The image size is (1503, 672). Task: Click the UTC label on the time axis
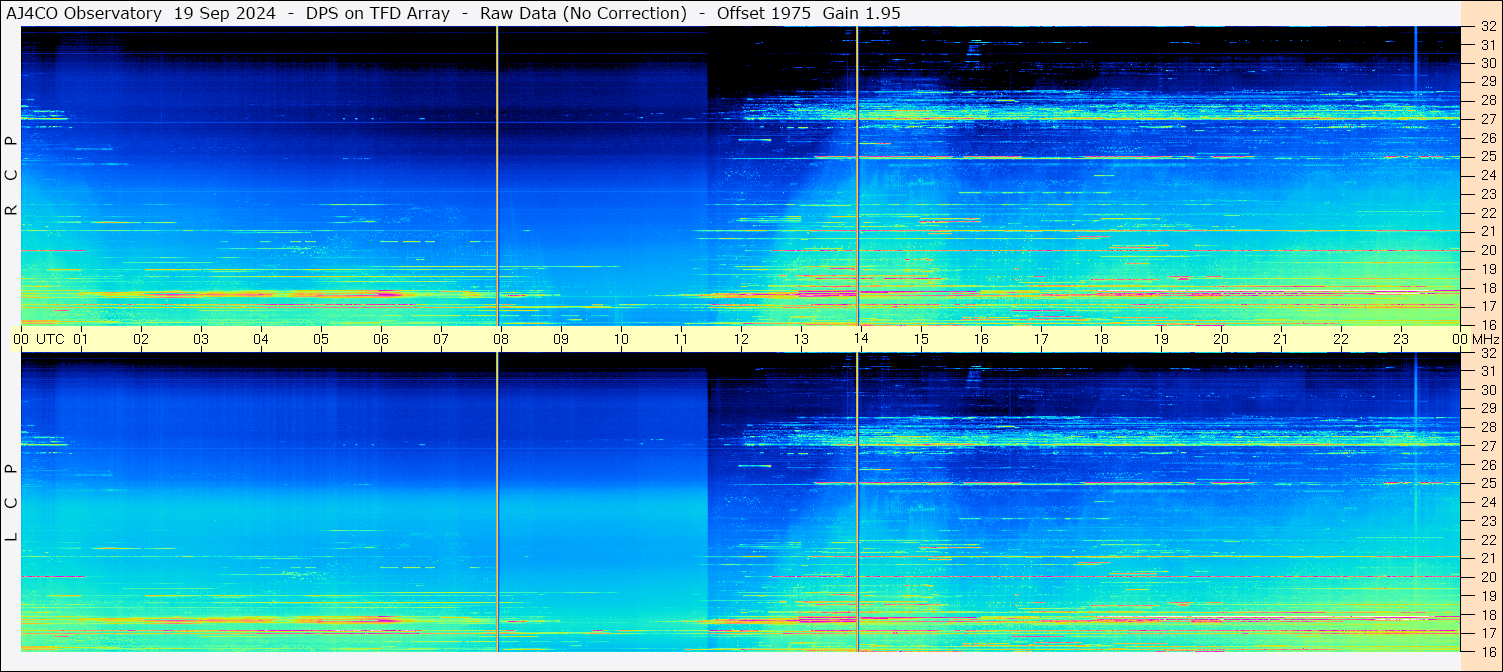tap(50, 339)
